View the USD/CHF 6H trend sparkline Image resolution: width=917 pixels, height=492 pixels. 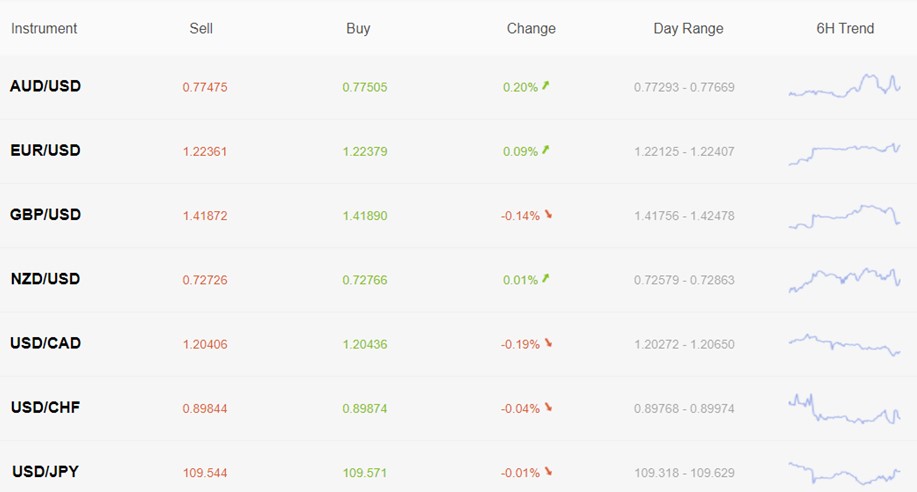[x=844, y=410]
